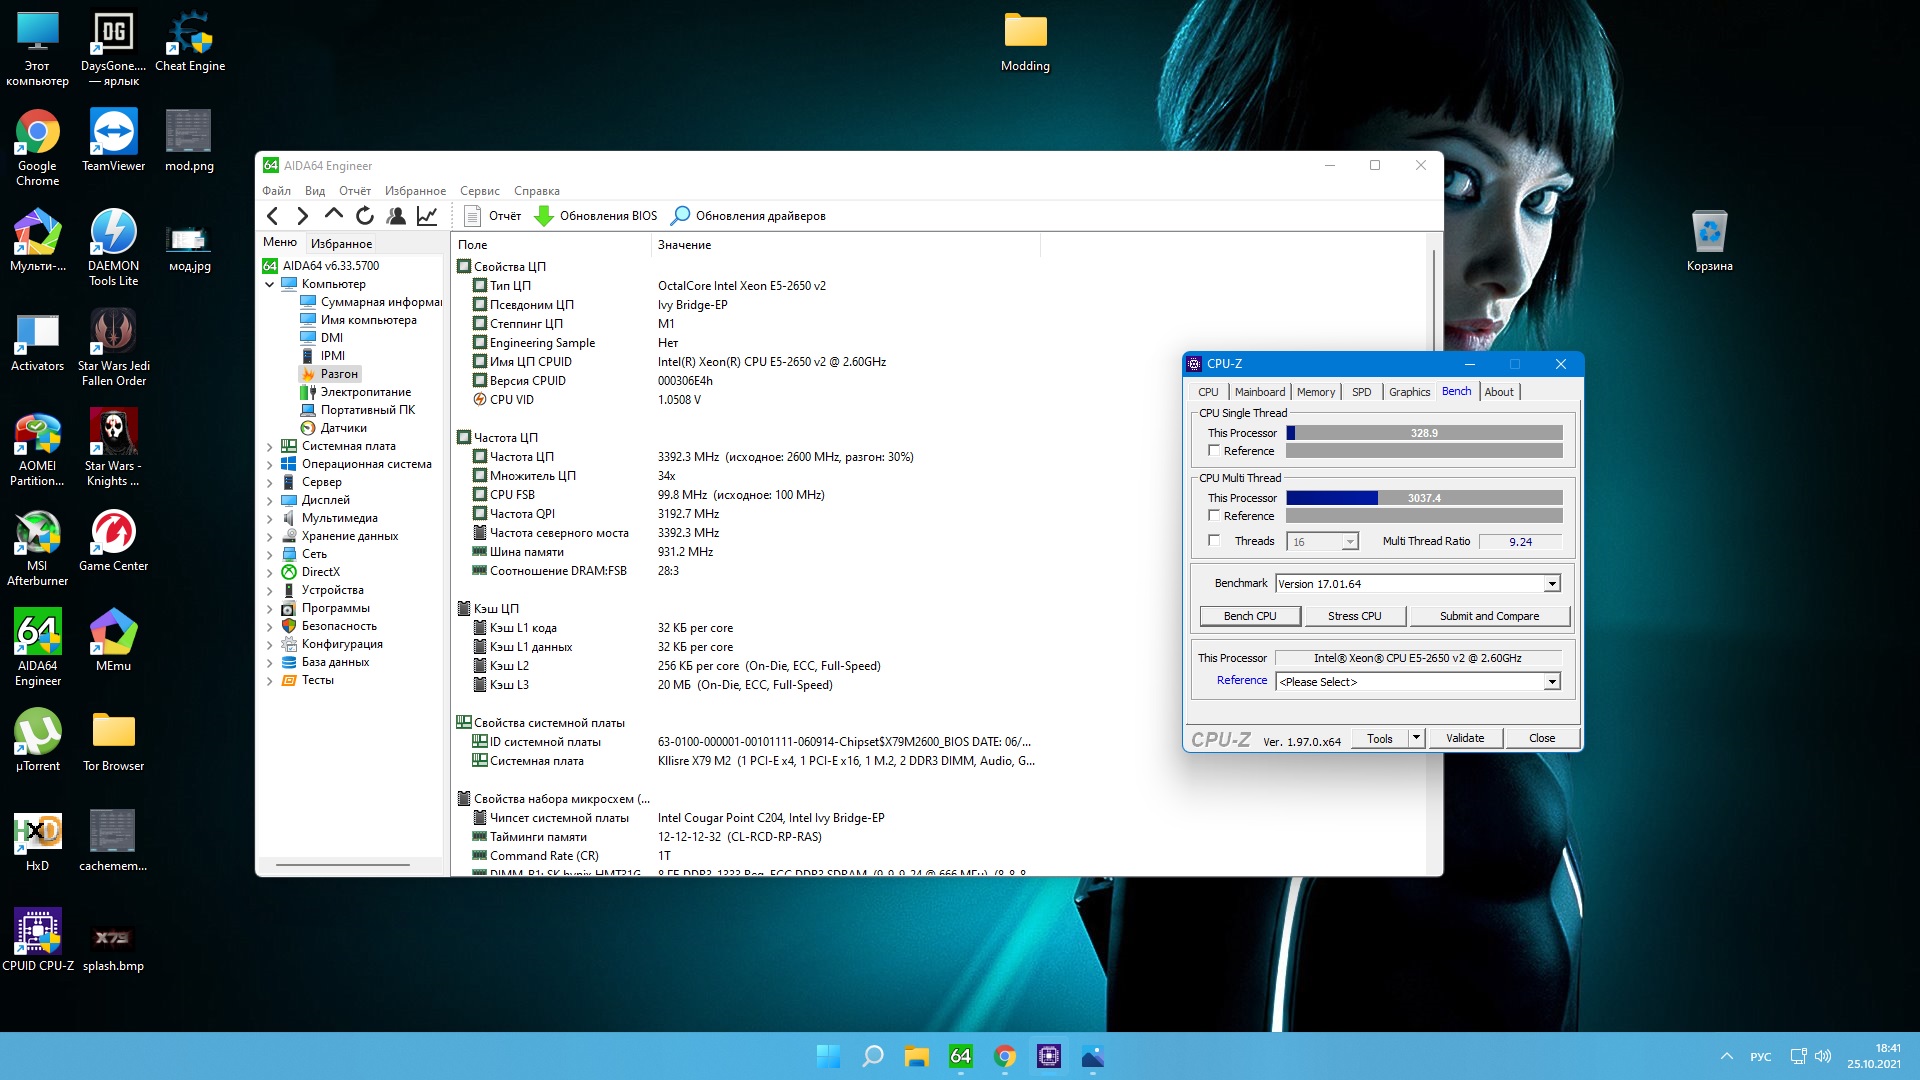Click the refresh icon in AIDA64 toolbar
Viewport: 1920px width, 1080px height.
point(365,216)
